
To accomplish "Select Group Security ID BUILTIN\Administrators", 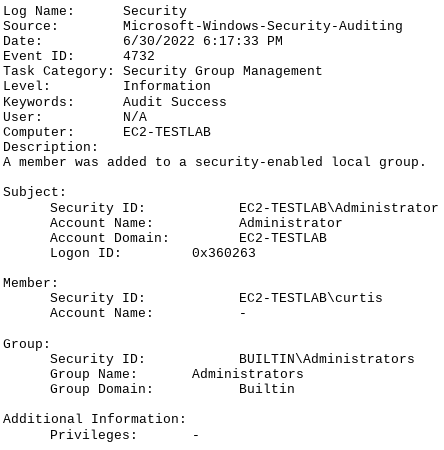I will [327, 359].
